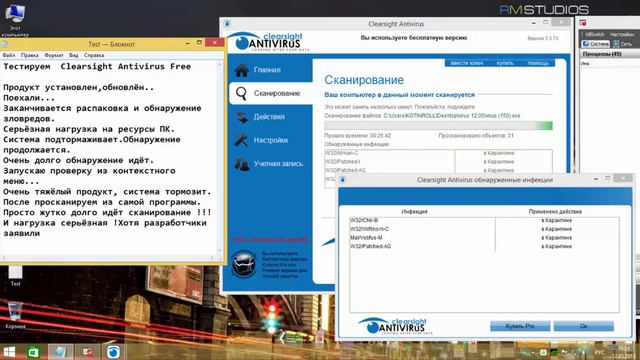Image resolution: width=640 pixels, height=360 pixels.
Task: Click the Notepad title bar icon
Action: [x=4, y=44]
